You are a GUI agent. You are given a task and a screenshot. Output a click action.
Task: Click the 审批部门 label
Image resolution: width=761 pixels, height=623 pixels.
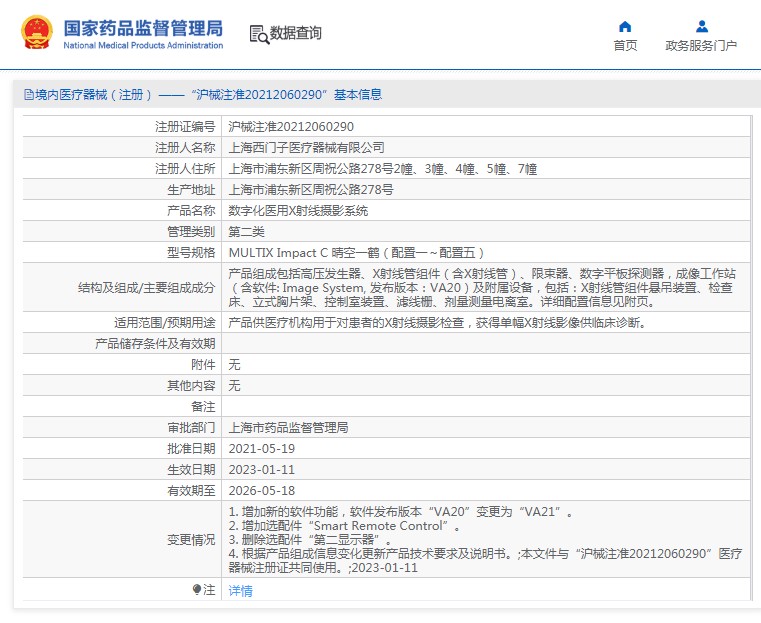pyautogui.click(x=191, y=427)
